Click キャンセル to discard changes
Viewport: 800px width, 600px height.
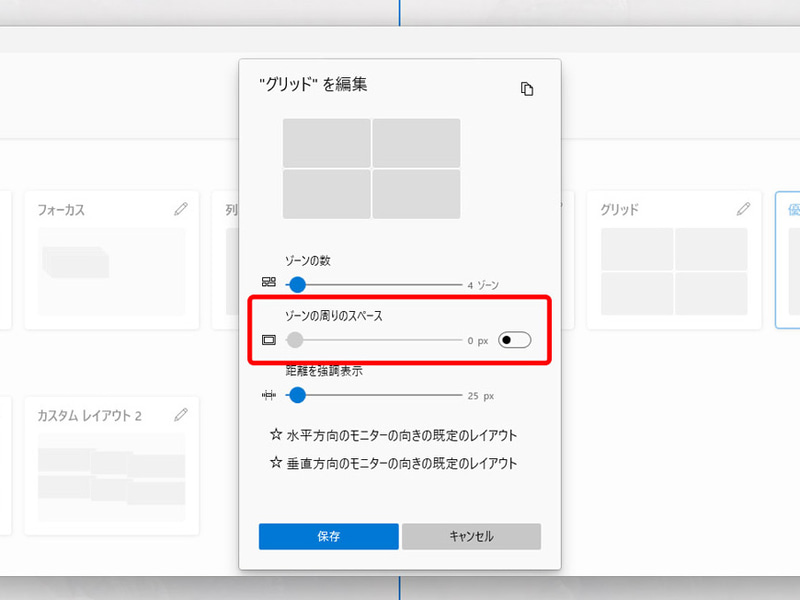tap(472, 536)
